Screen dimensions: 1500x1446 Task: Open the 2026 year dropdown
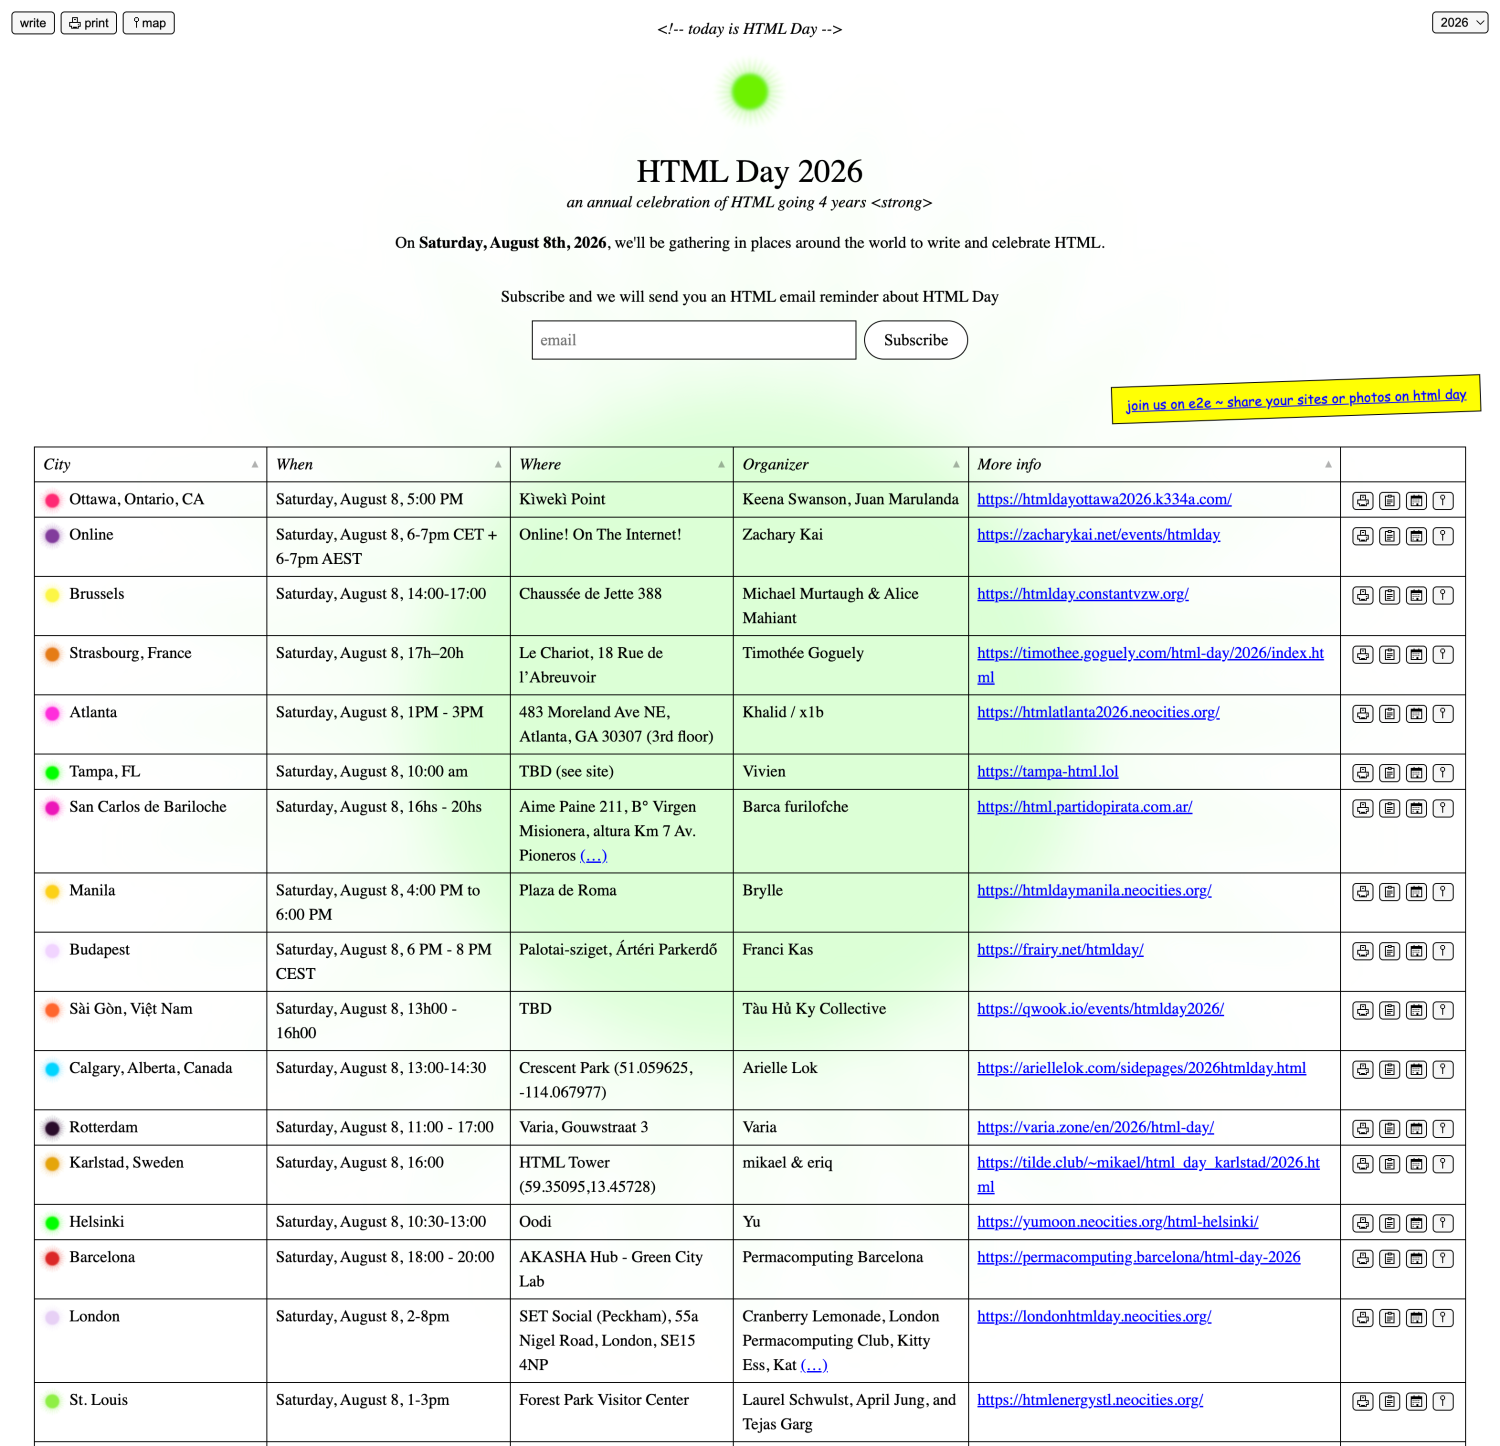click(x=1460, y=22)
